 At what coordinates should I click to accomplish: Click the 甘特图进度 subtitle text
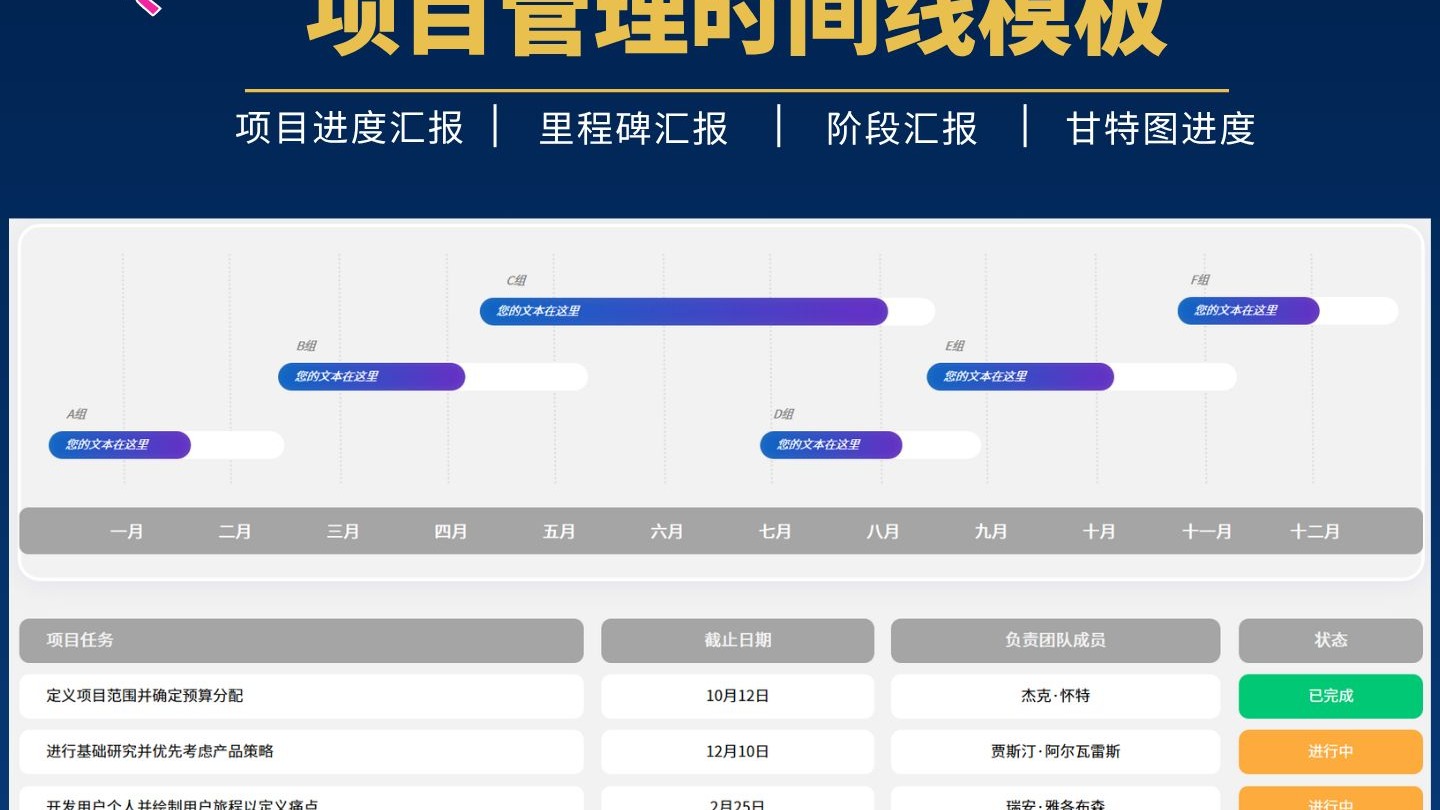coord(1159,129)
